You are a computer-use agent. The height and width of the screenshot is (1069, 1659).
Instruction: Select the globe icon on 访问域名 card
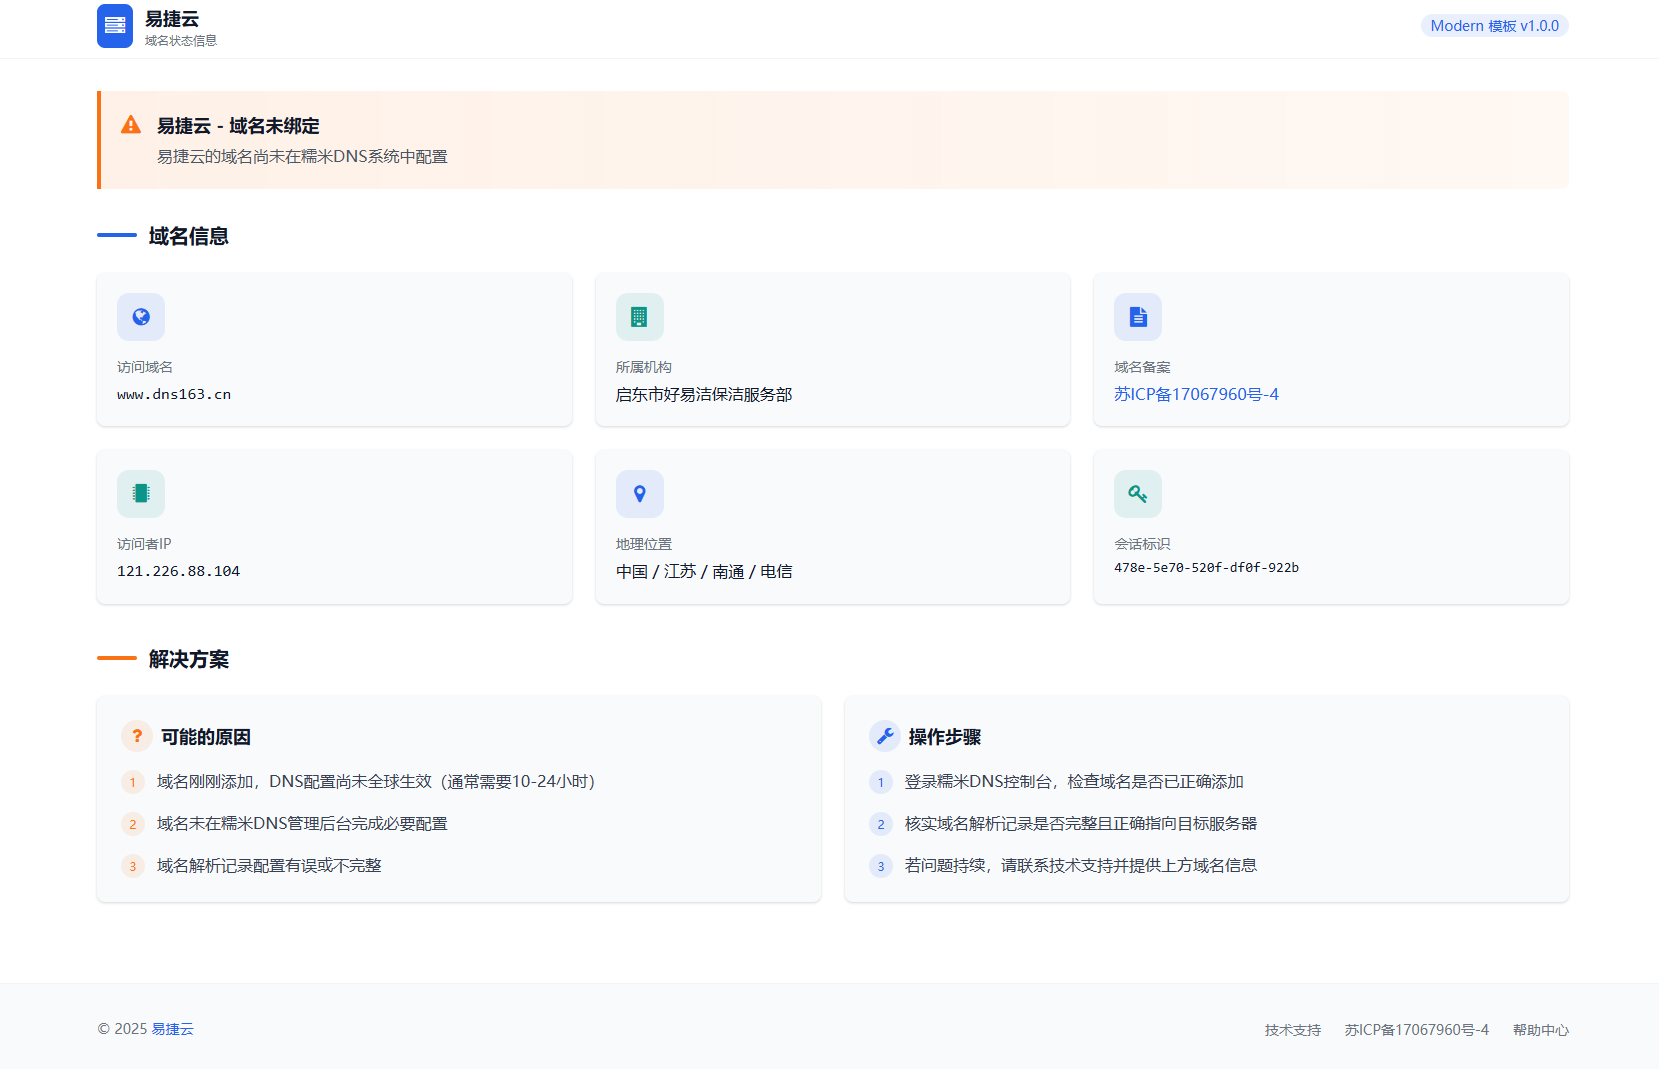click(140, 317)
